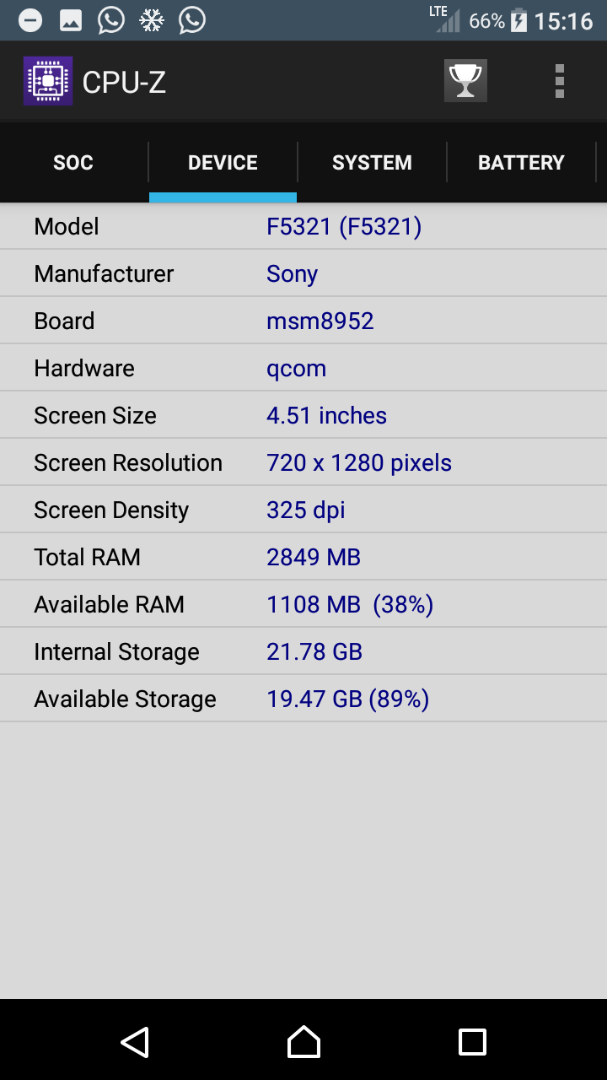Open the three-dot overflow menu
This screenshot has width=607, height=1080.
559,81
